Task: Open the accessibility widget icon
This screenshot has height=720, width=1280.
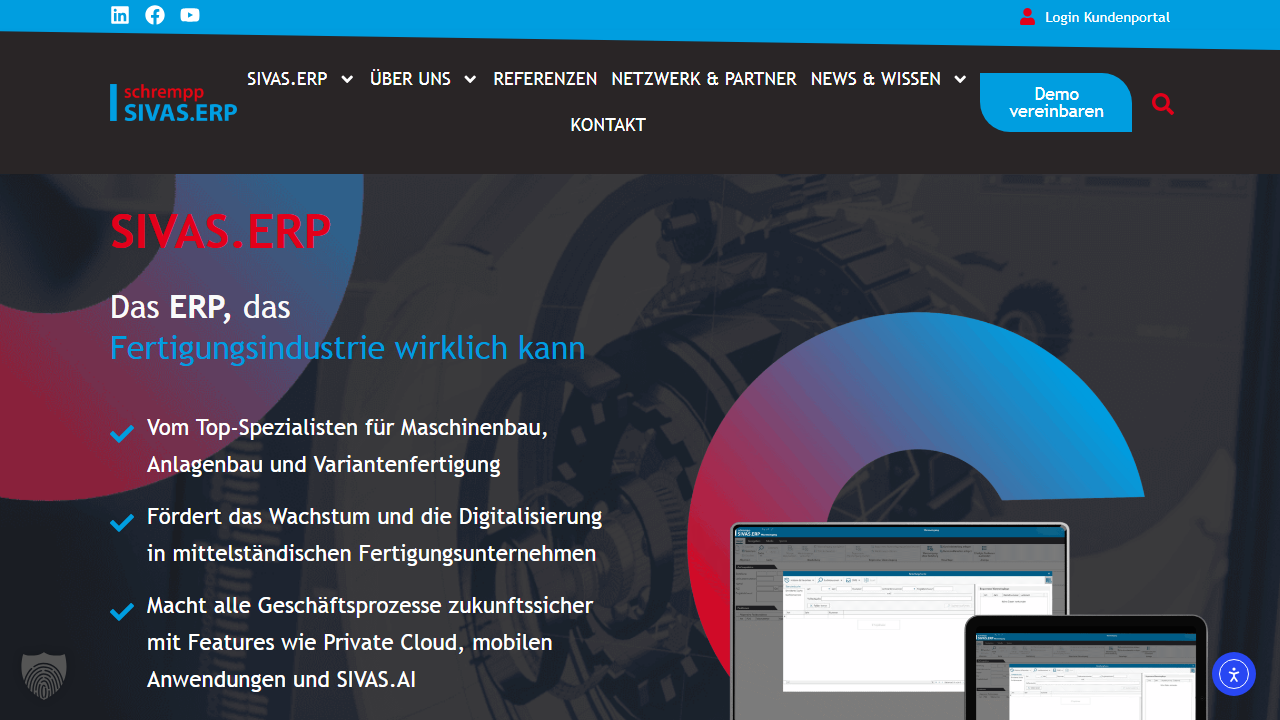Action: [x=1234, y=674]
